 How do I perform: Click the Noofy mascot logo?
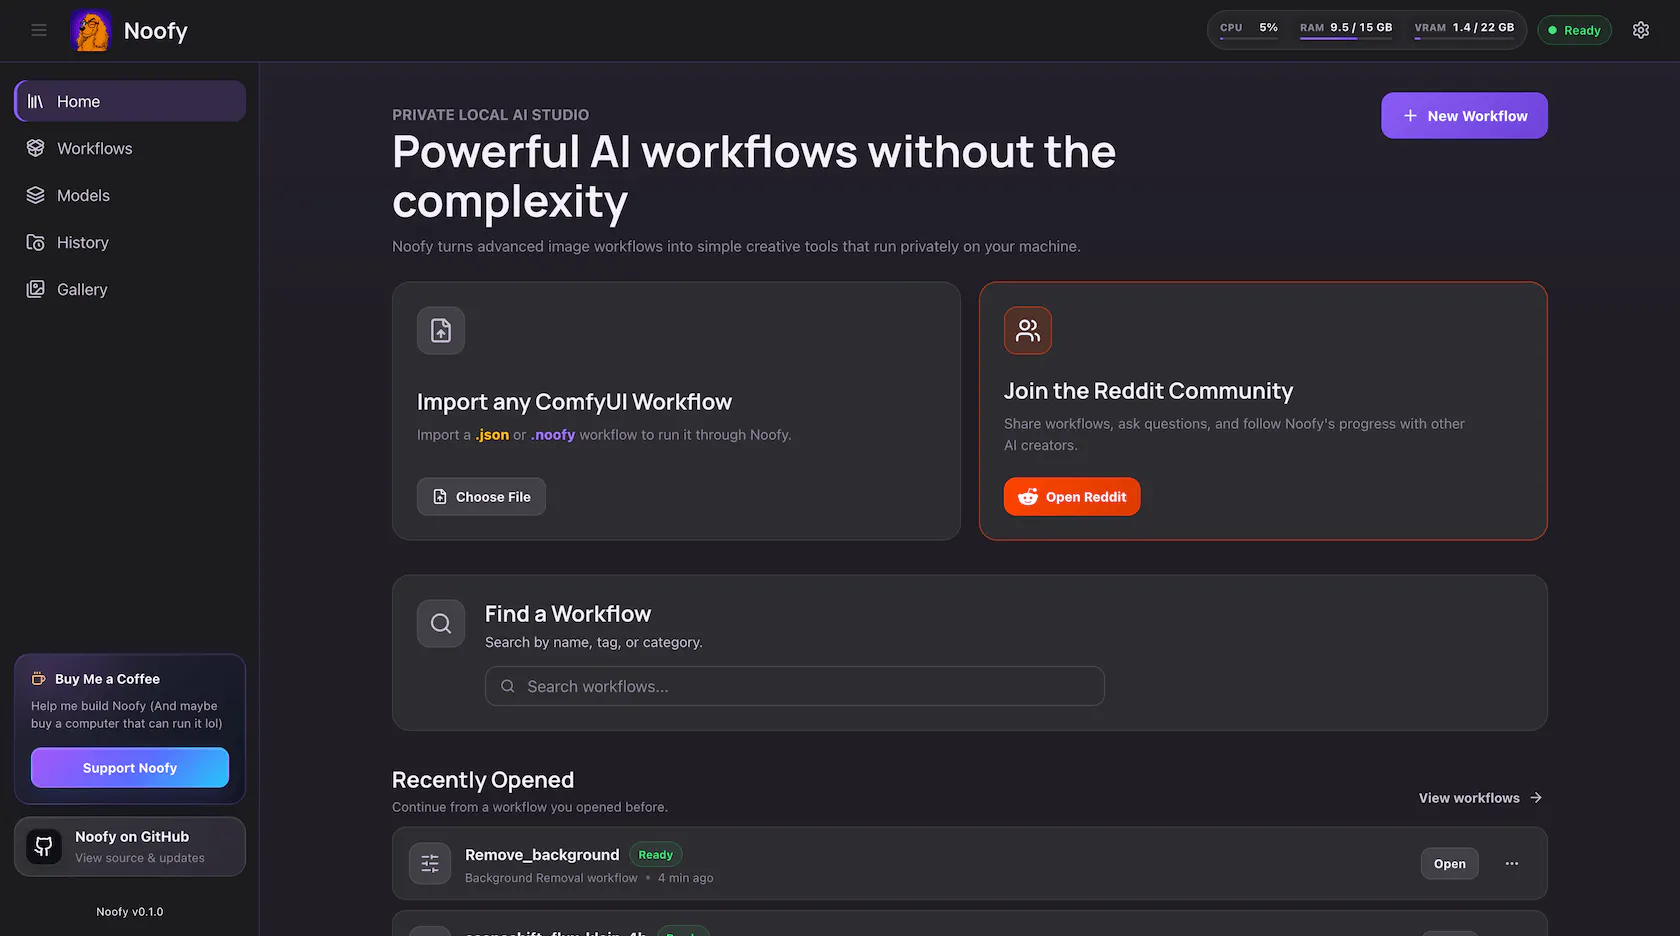click(x=91, y=30)
